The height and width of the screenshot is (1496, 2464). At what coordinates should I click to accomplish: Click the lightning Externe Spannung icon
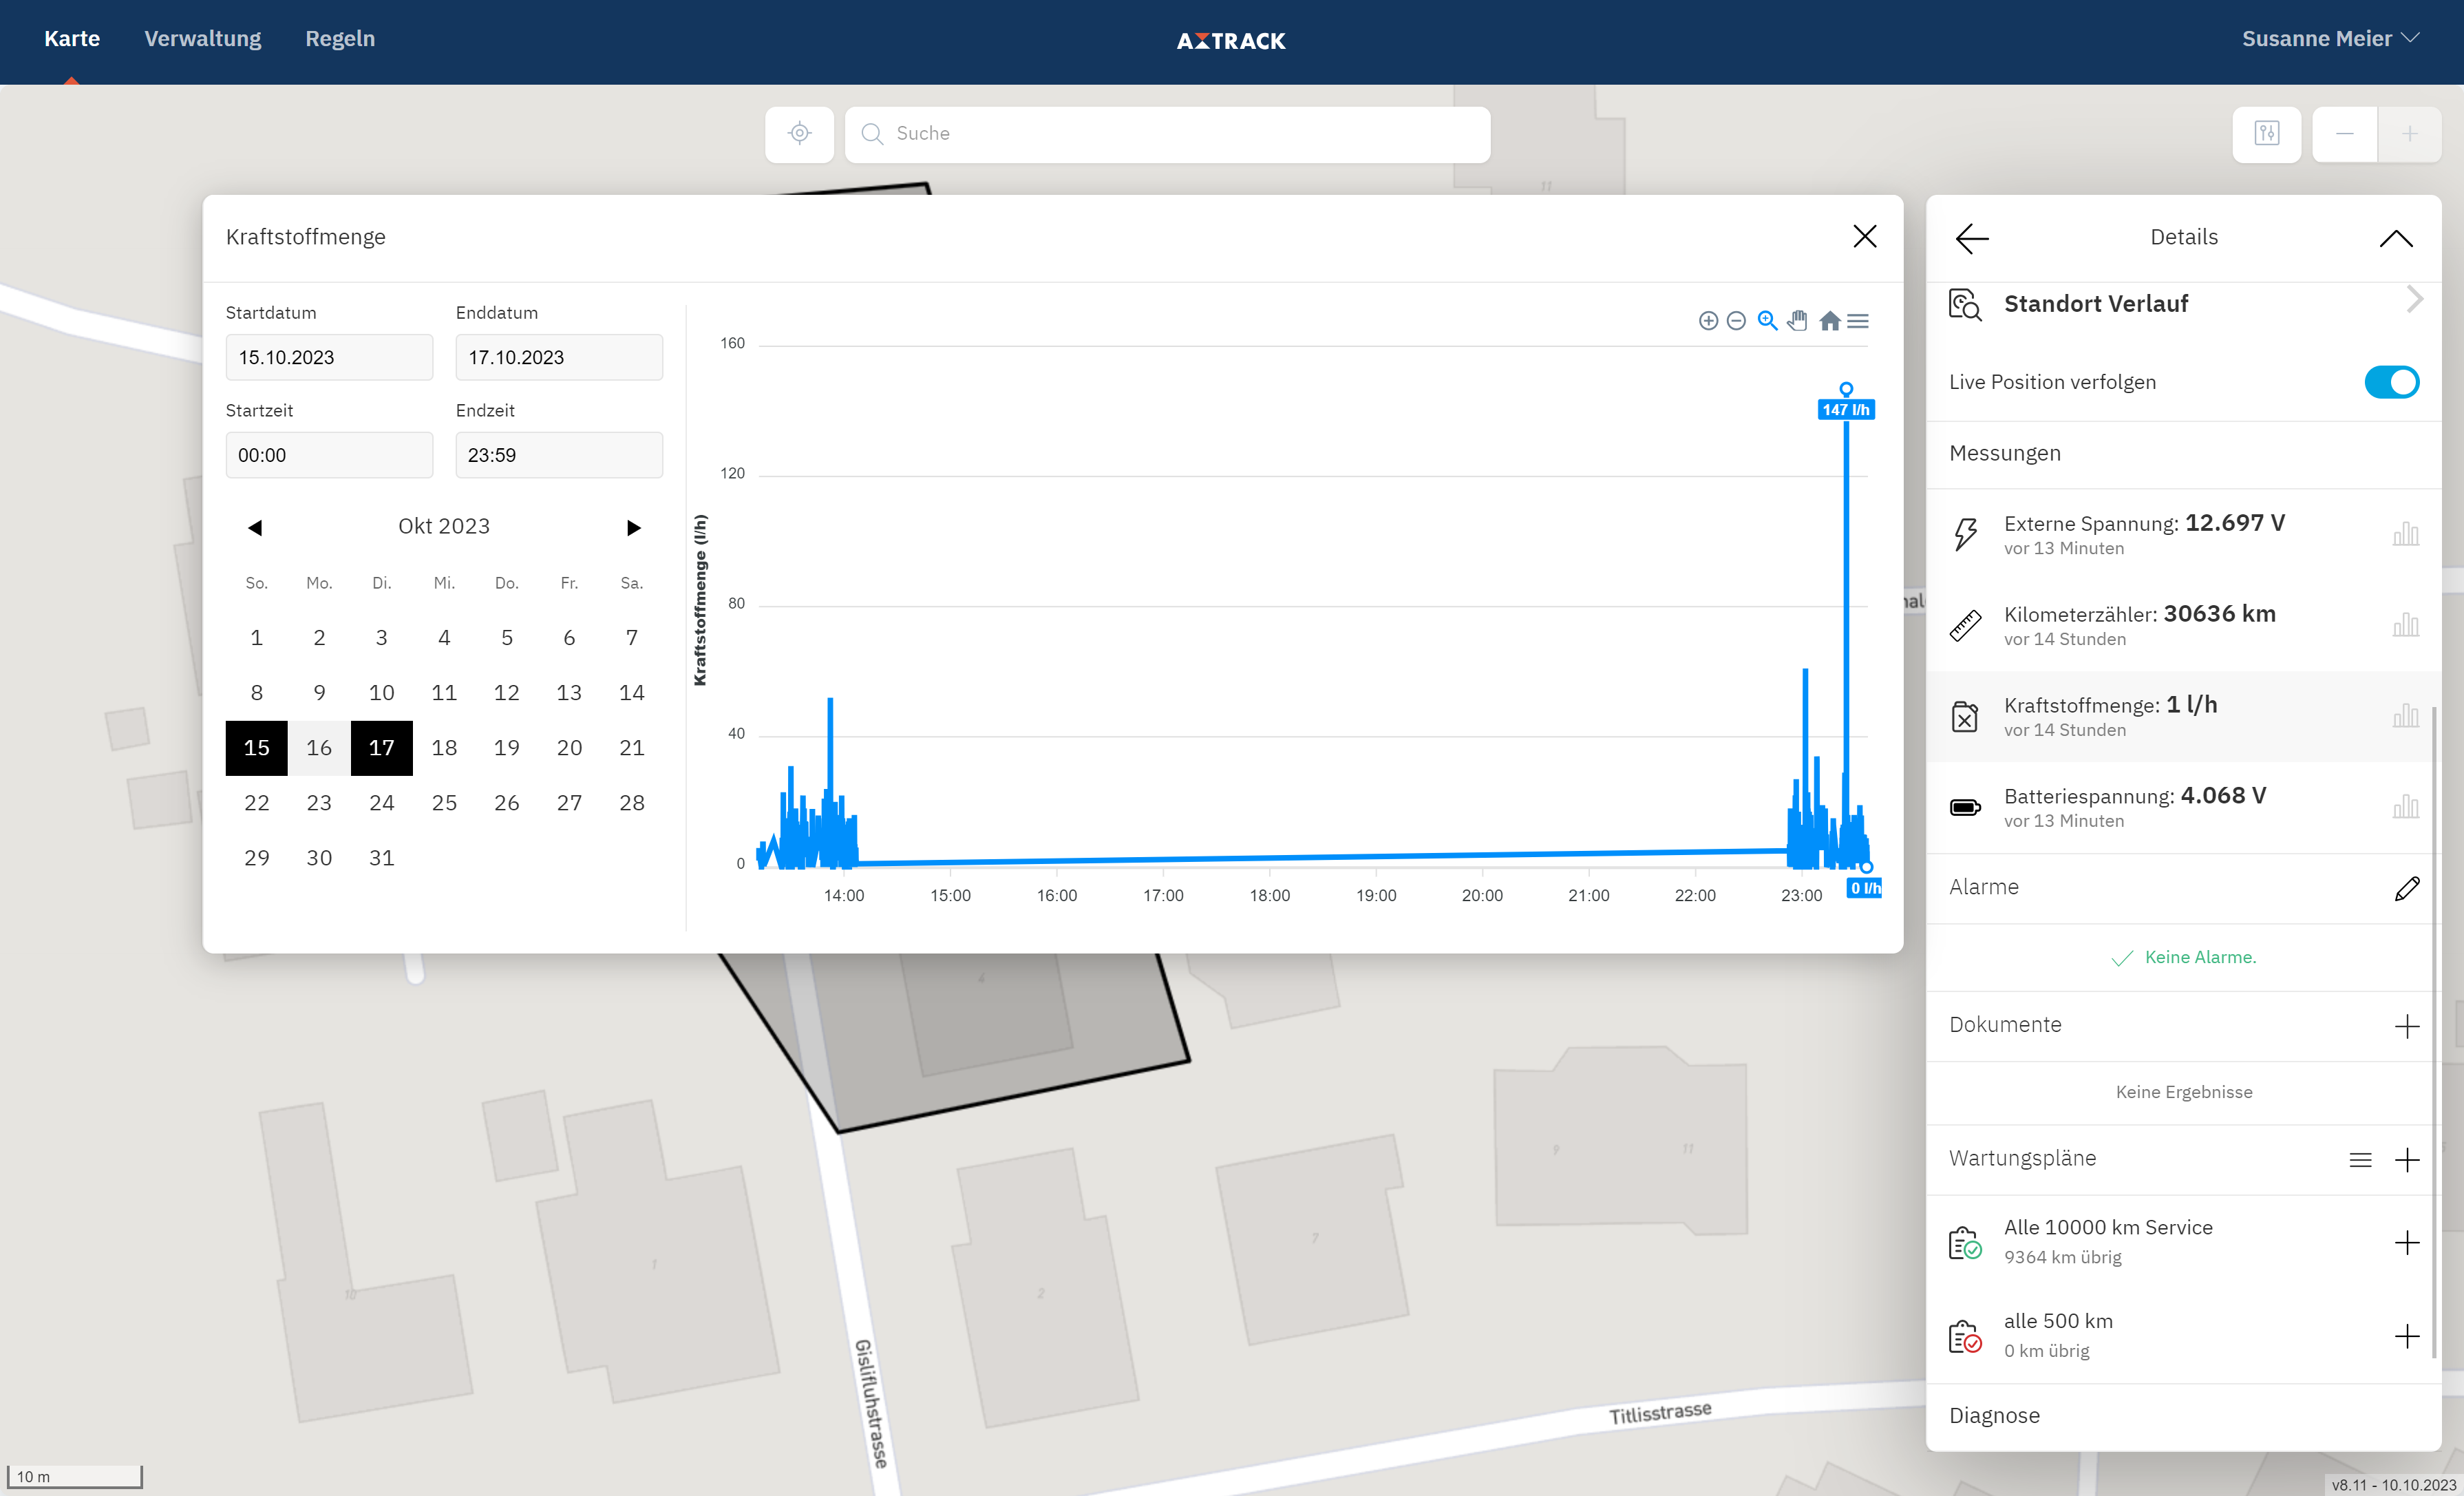[1965, 534]
